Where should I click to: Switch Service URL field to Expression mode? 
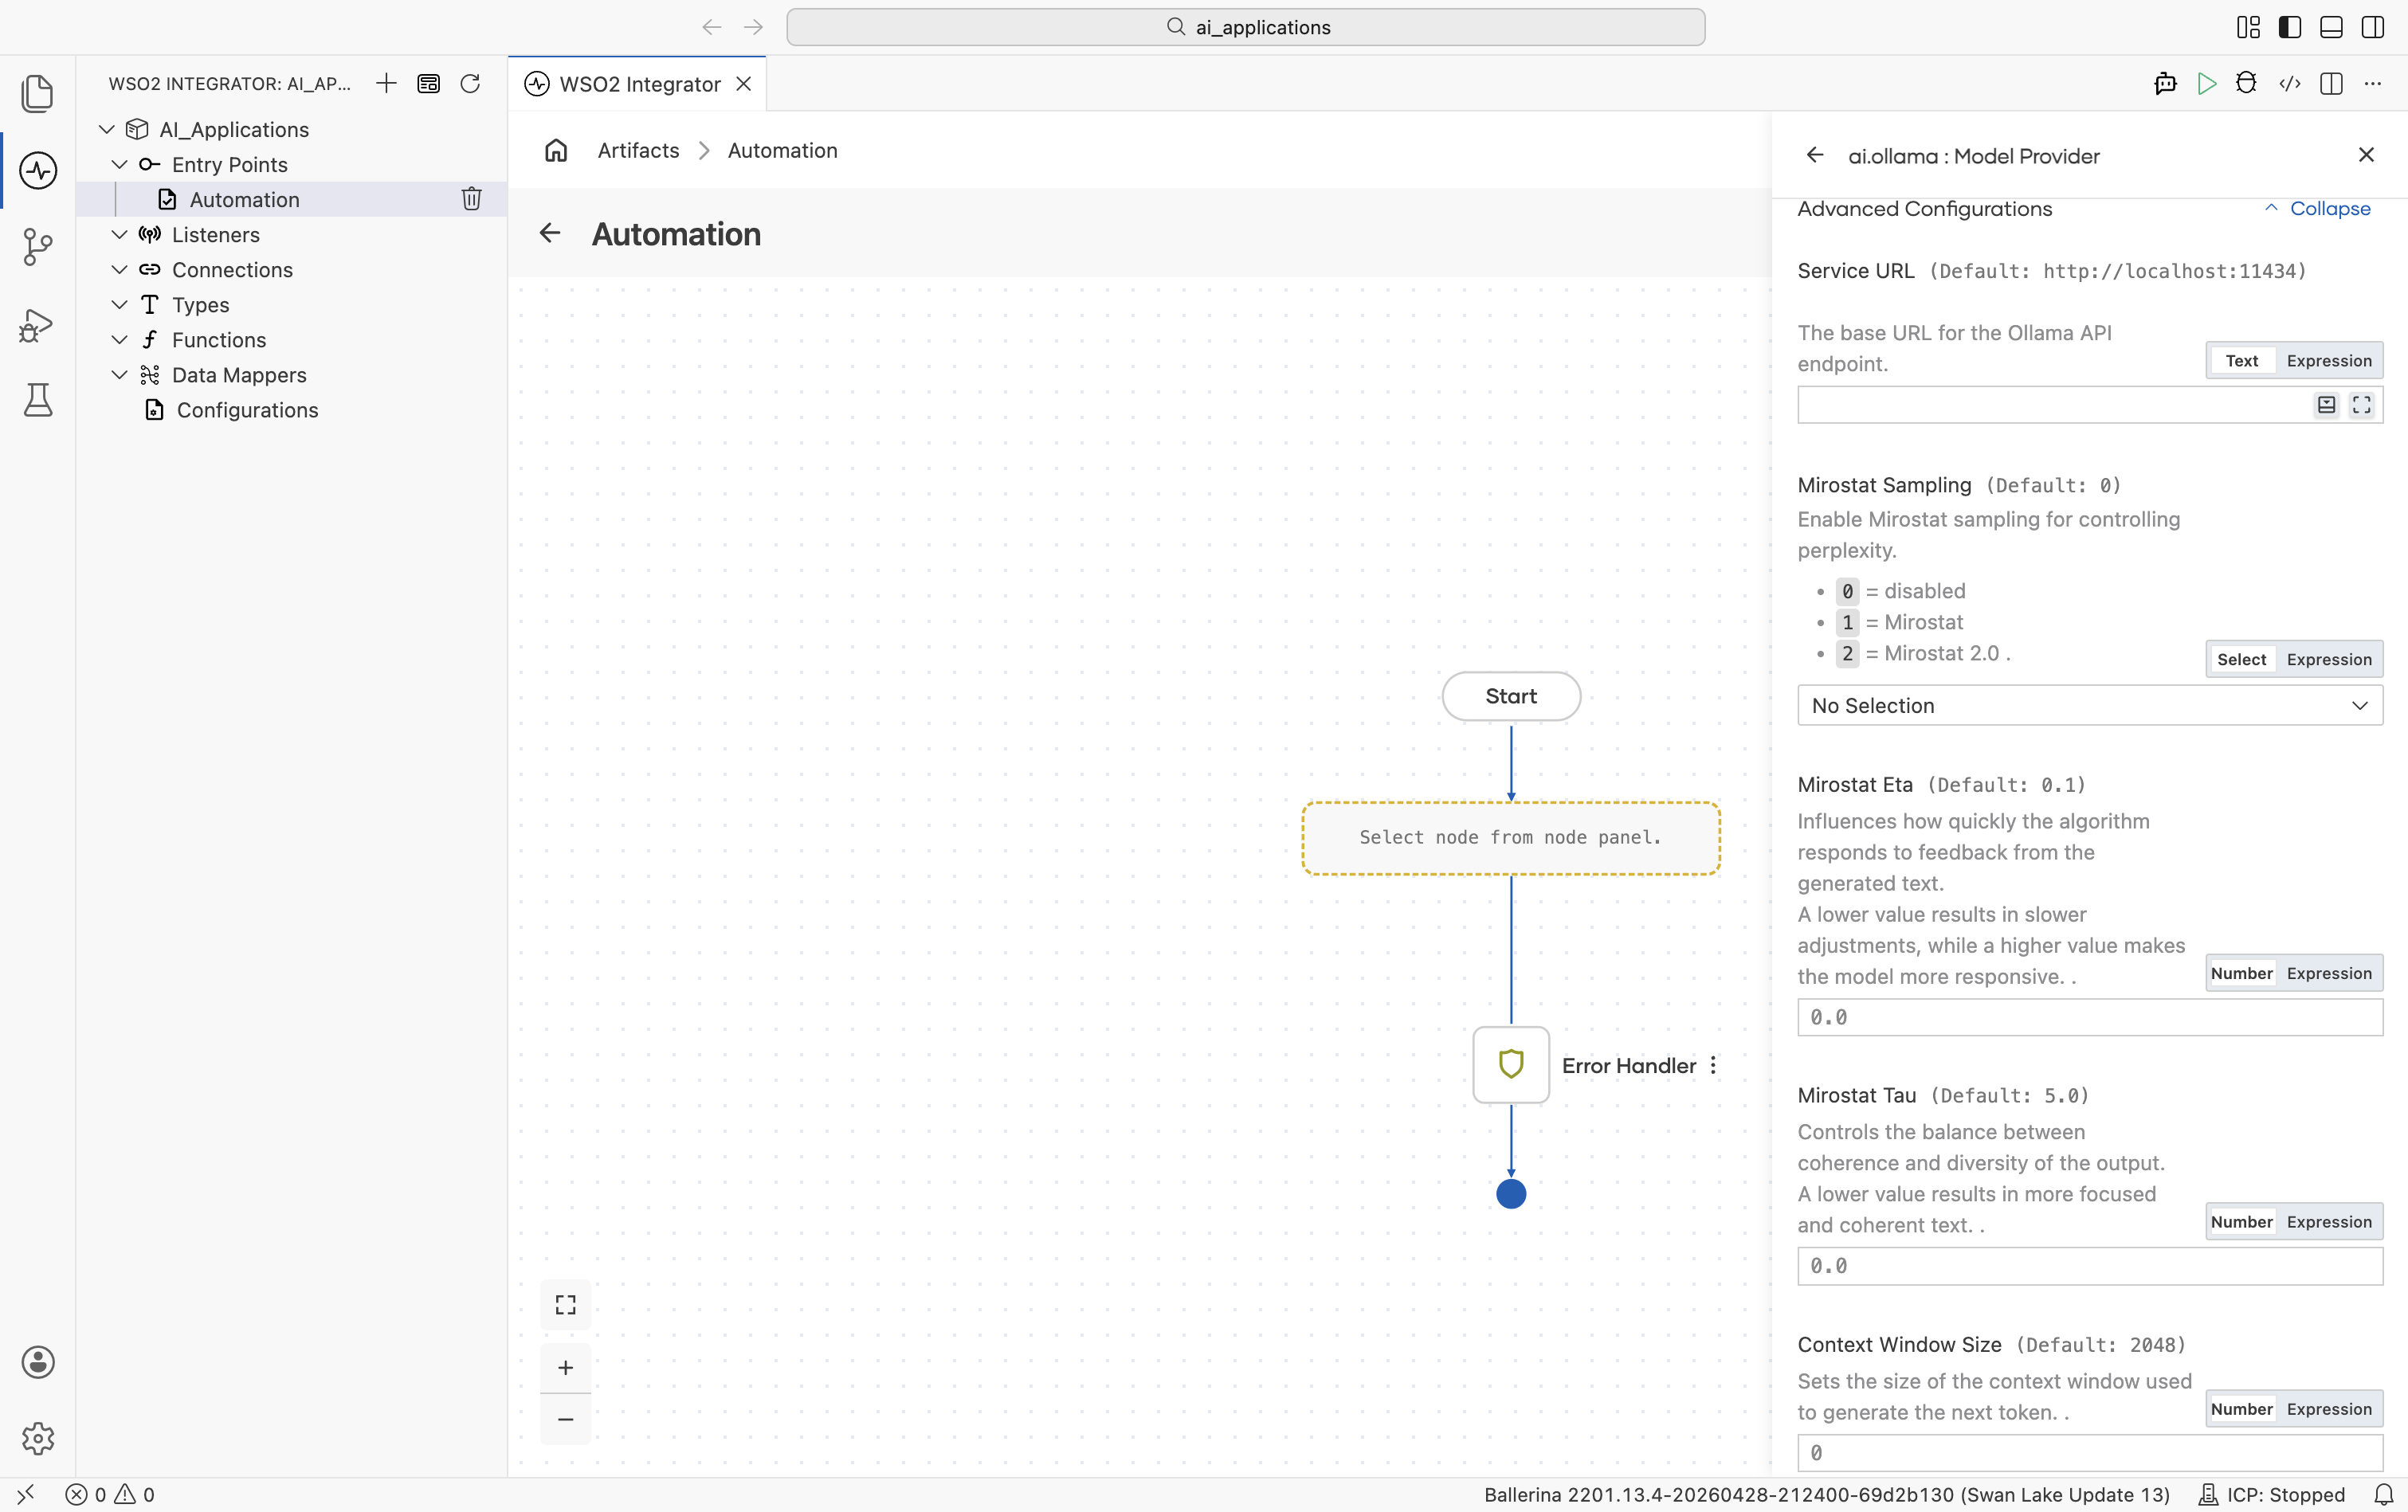[2329, 360]
